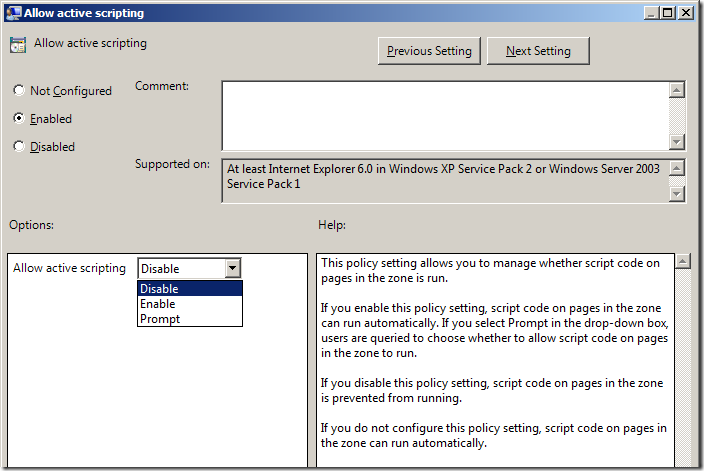Go to Previous Setting
704x471 pixels.
pos(429,51)
